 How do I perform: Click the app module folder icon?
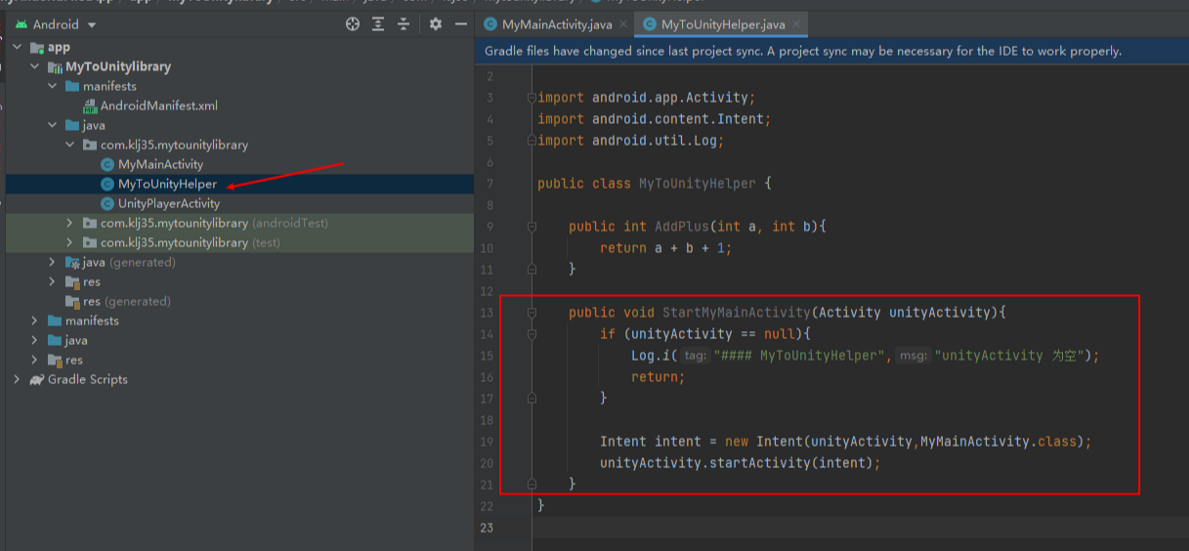[36, 47]
